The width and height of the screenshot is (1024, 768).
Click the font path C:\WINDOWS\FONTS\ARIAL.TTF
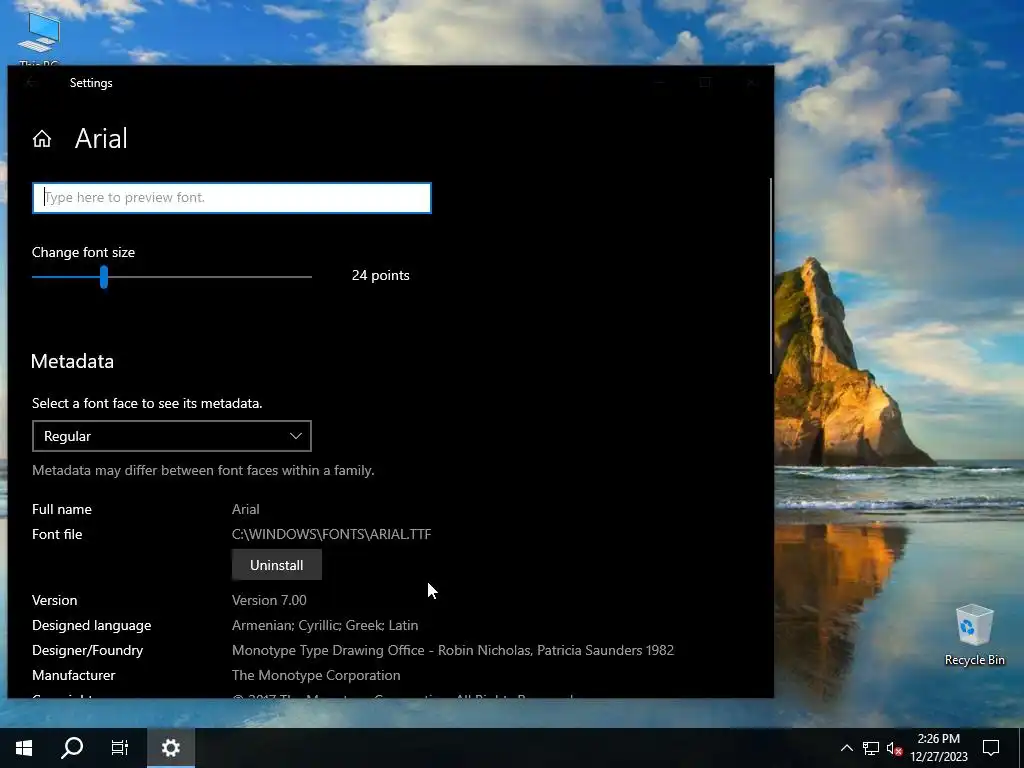click(x=331, y=534)
